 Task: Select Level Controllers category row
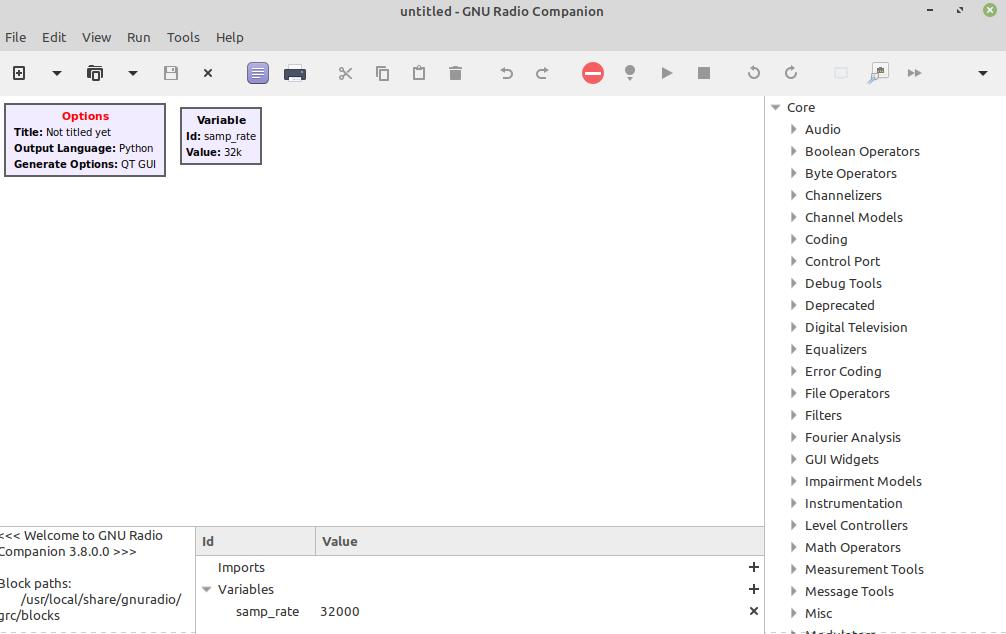pos(885,525)
